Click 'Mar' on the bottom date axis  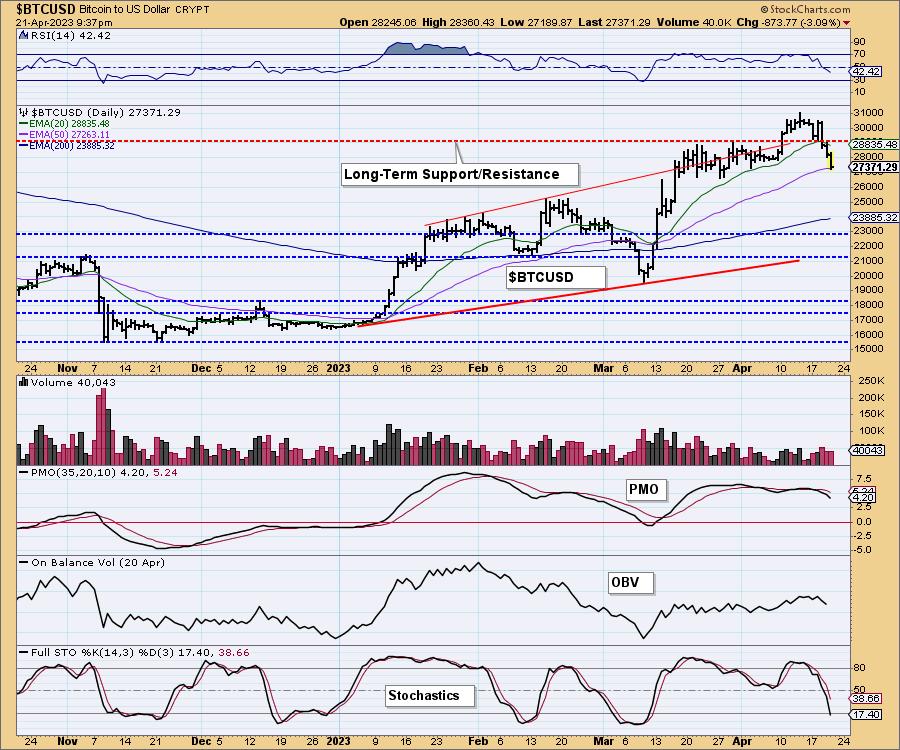point(603,741)
